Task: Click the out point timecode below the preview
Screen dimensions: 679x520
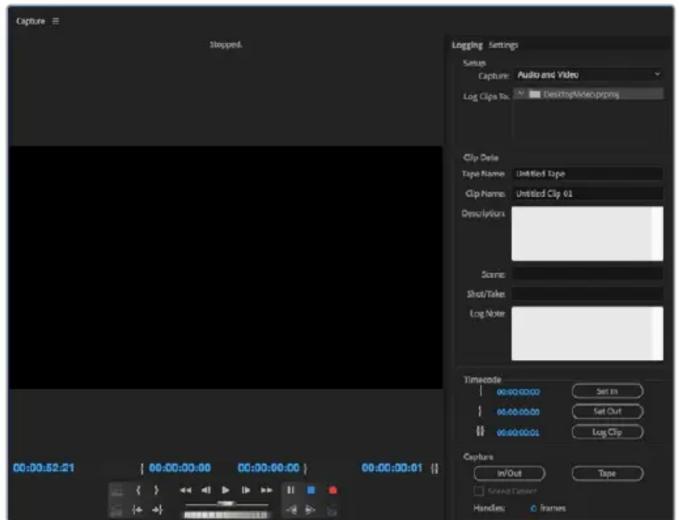Action: (x=268, y=468)
